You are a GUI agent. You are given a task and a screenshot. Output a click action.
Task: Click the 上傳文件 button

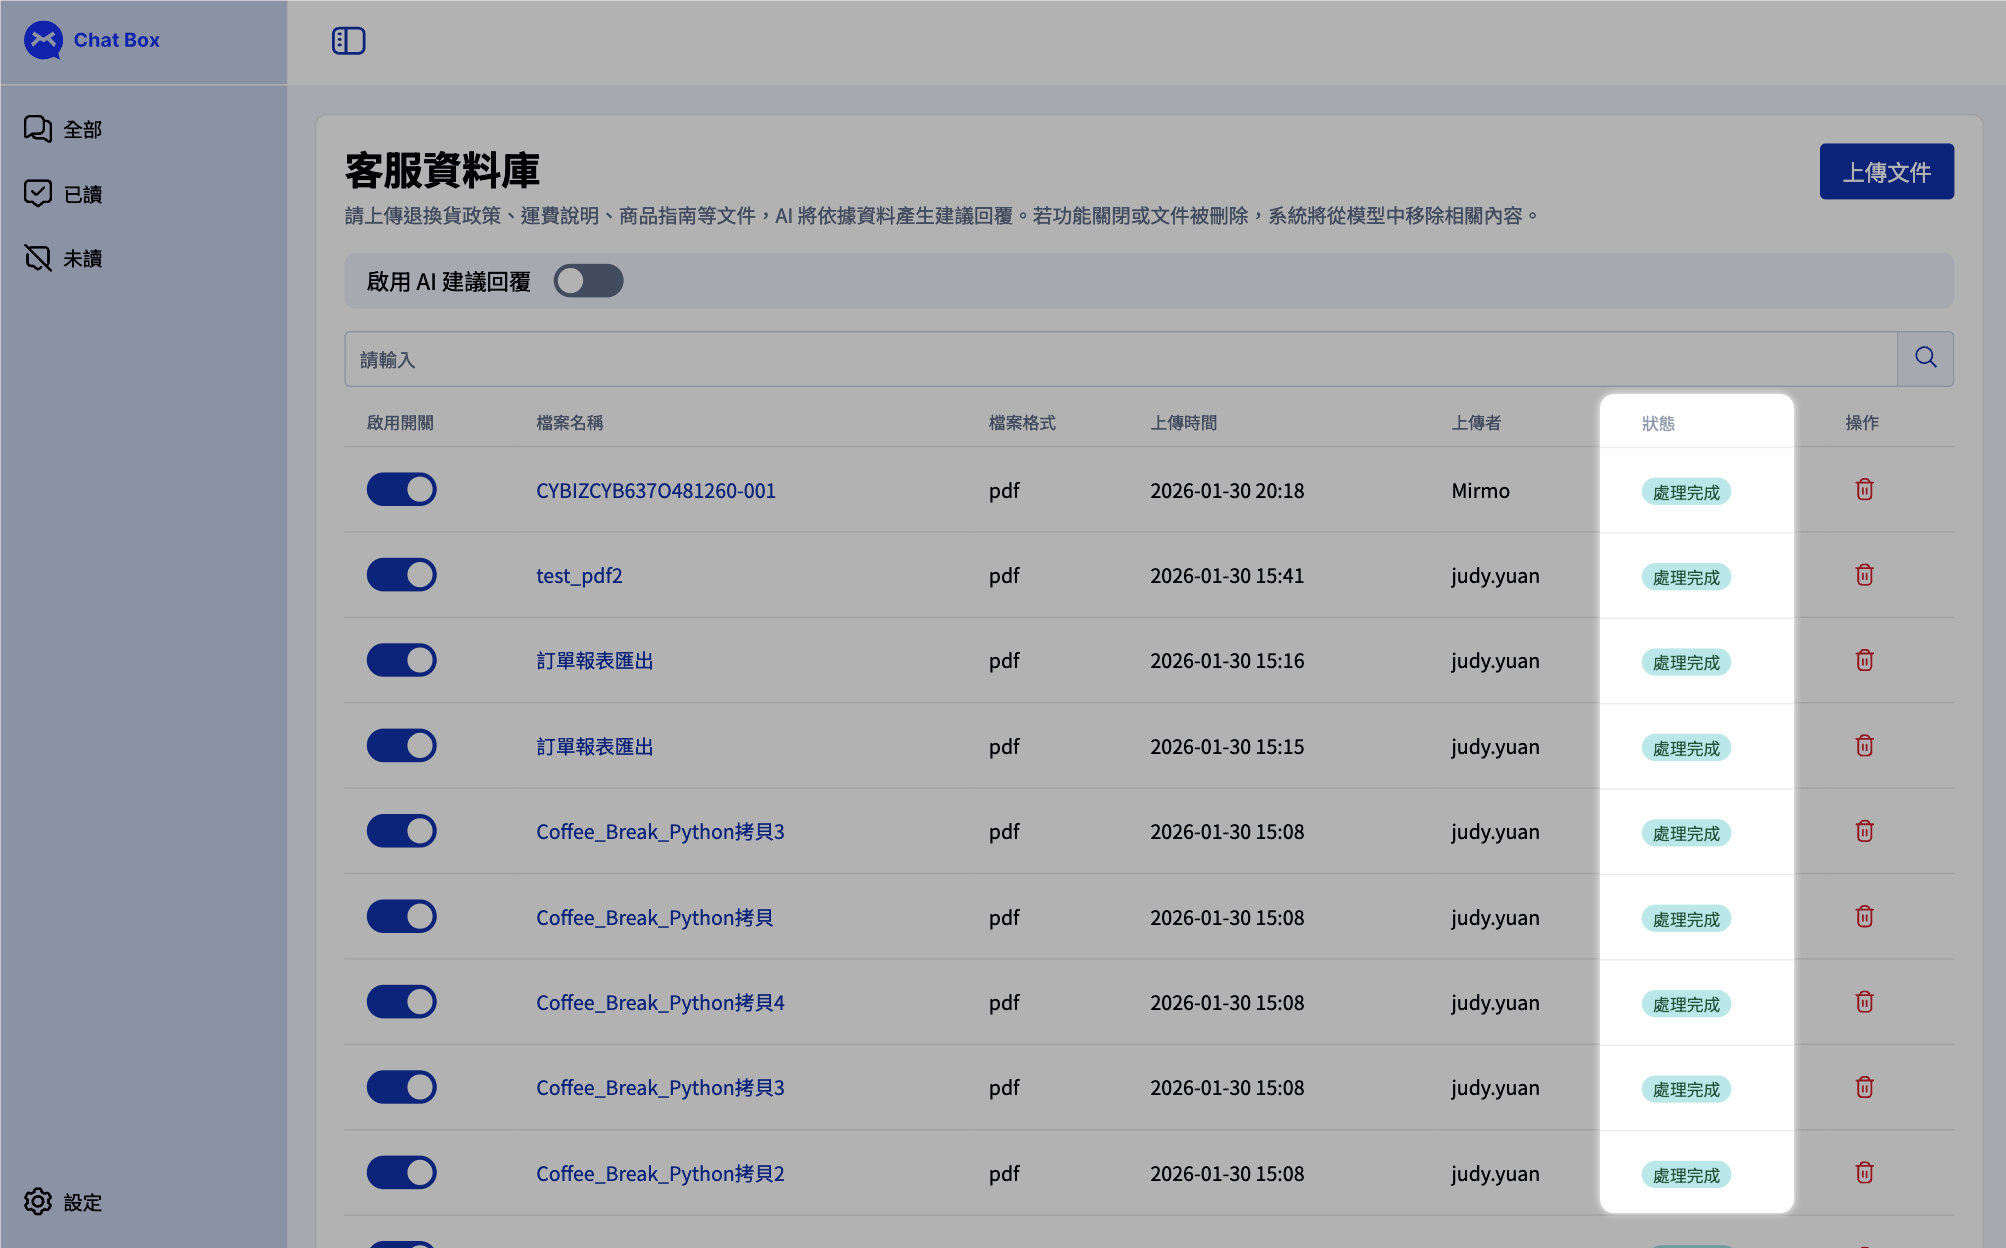[x=1885, y=172]
